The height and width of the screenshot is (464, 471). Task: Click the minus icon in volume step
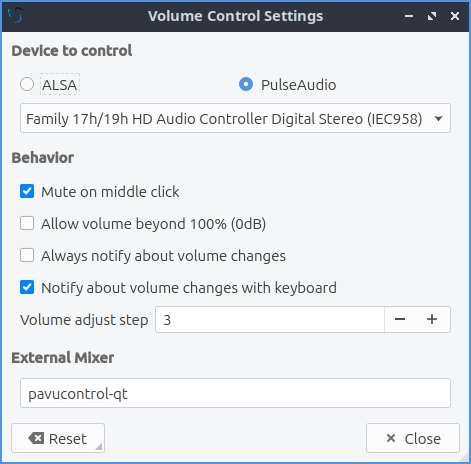click(400, 319)
